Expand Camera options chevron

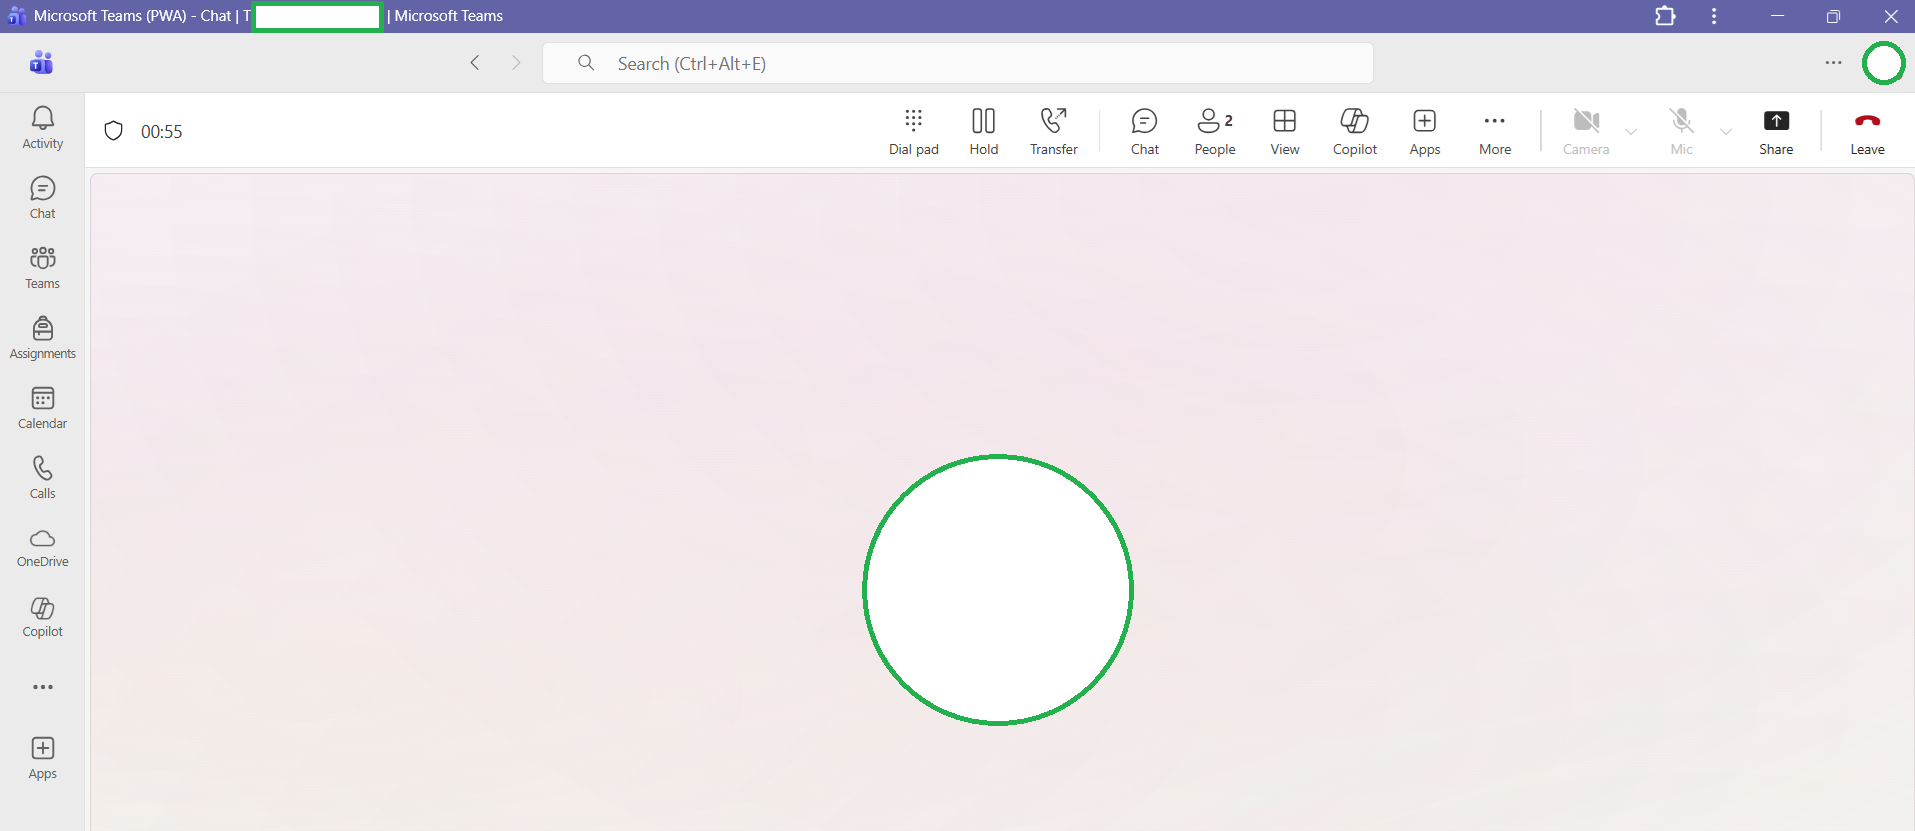1631,132
